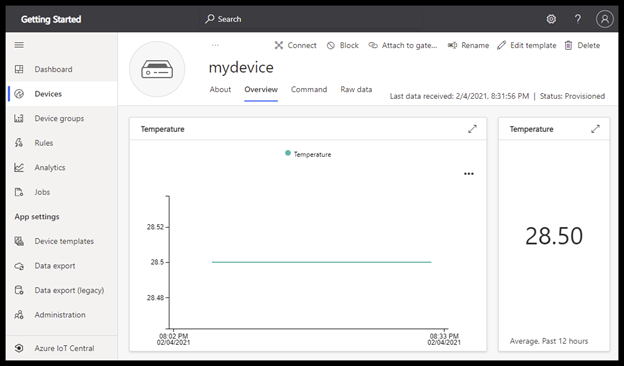Choose Edit template command

tap(533, 45)
